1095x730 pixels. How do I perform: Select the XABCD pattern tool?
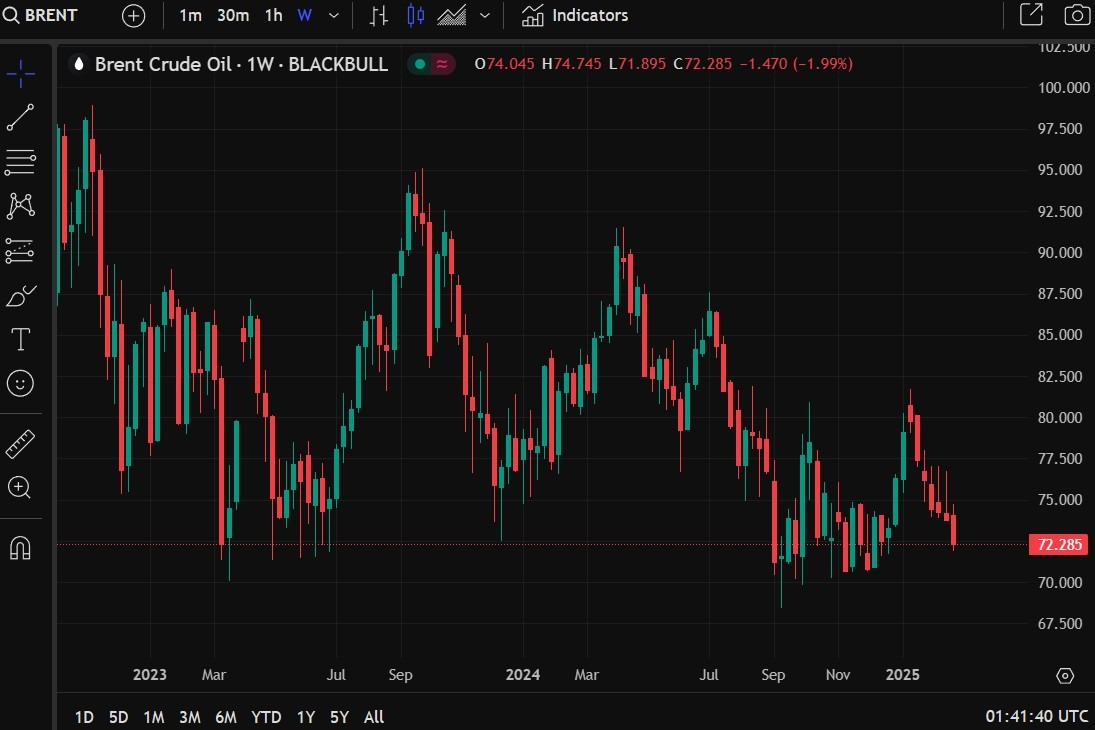tap(20, 206)
